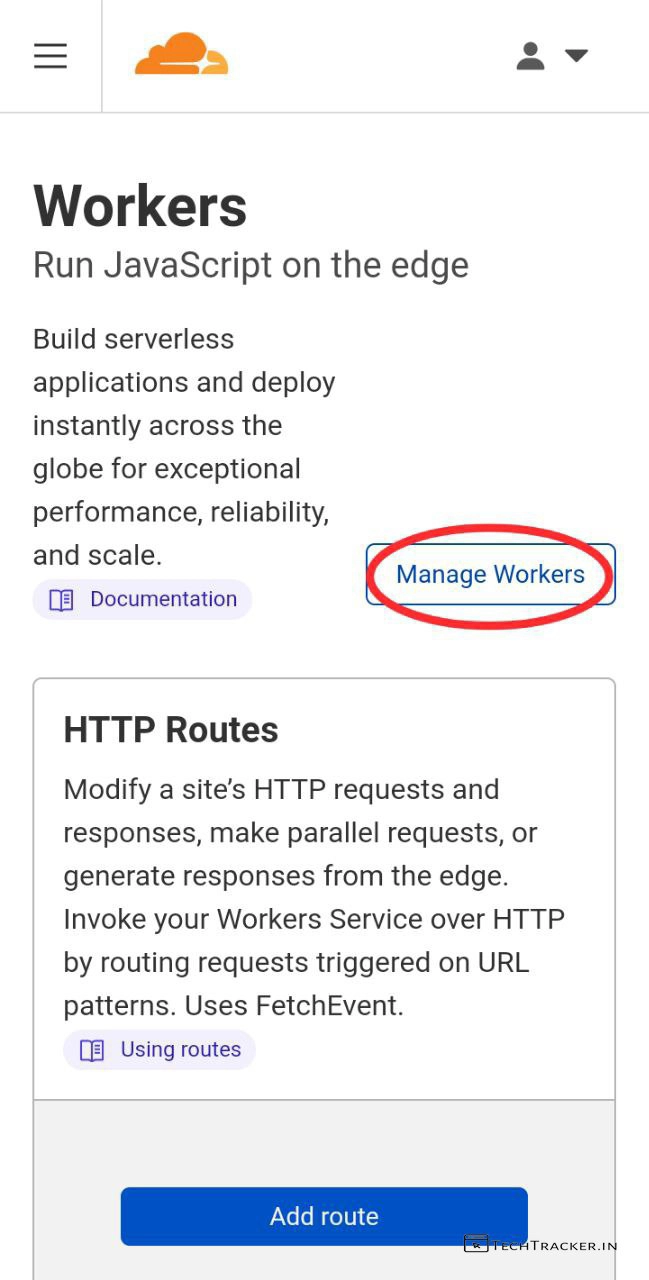
Task: Click the Manage Workers button
Action: [x=490, y=574]
